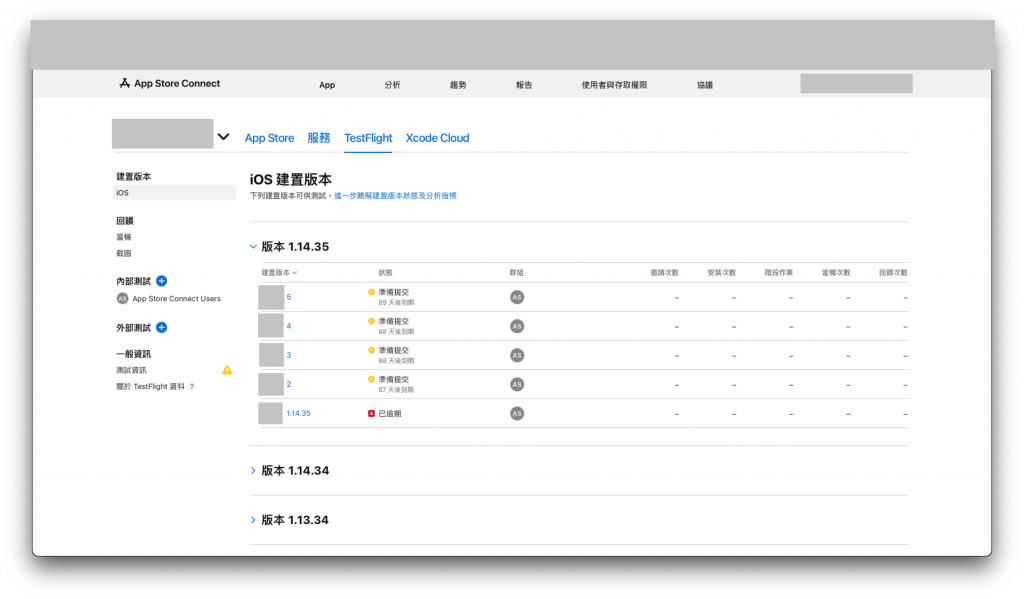This screenshot has height=599, width=1024.
Task: Click the AS group badge for build 3
Action: 517,355
